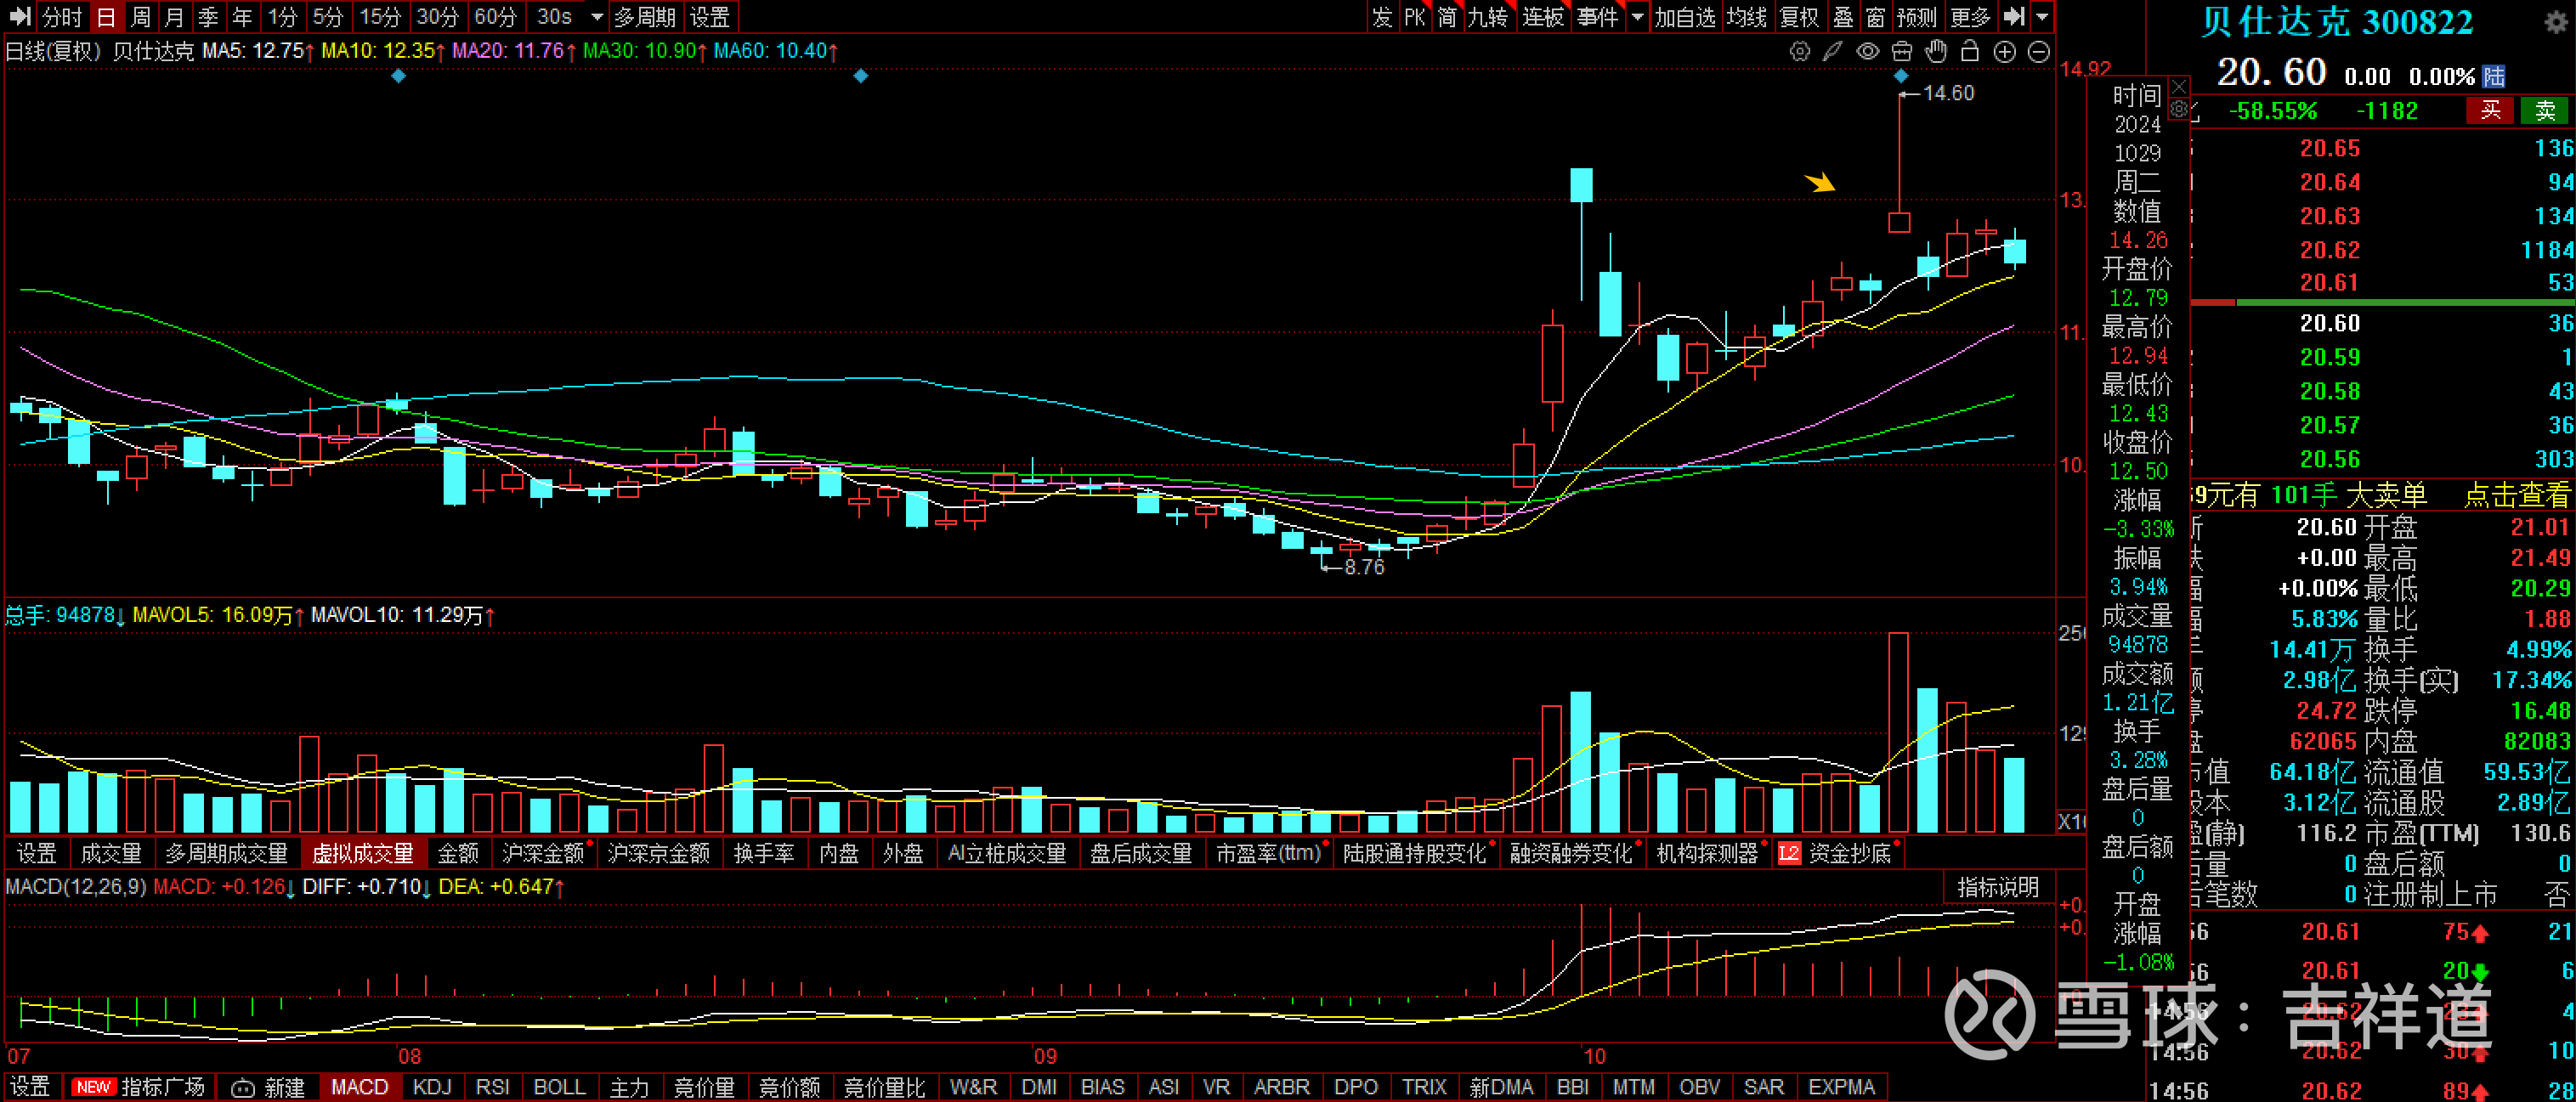
Task: Click the green 卖 sell button
Action: (x=2545, y=110)
